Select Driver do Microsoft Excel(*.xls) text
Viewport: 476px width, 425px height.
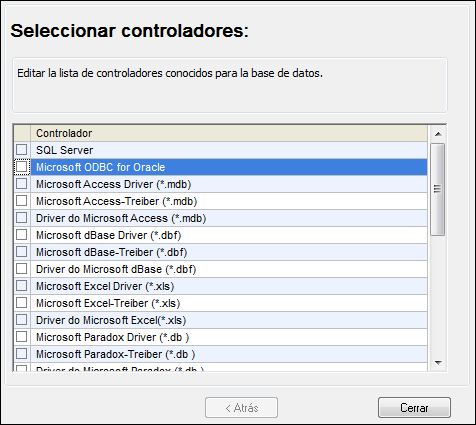point(111,320)
